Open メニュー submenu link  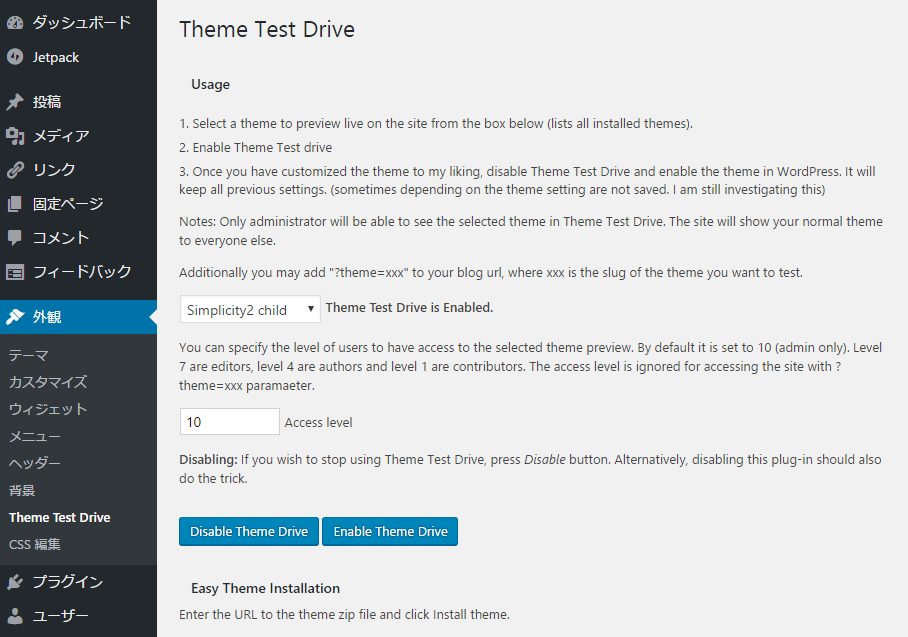[x=35, y=436]
